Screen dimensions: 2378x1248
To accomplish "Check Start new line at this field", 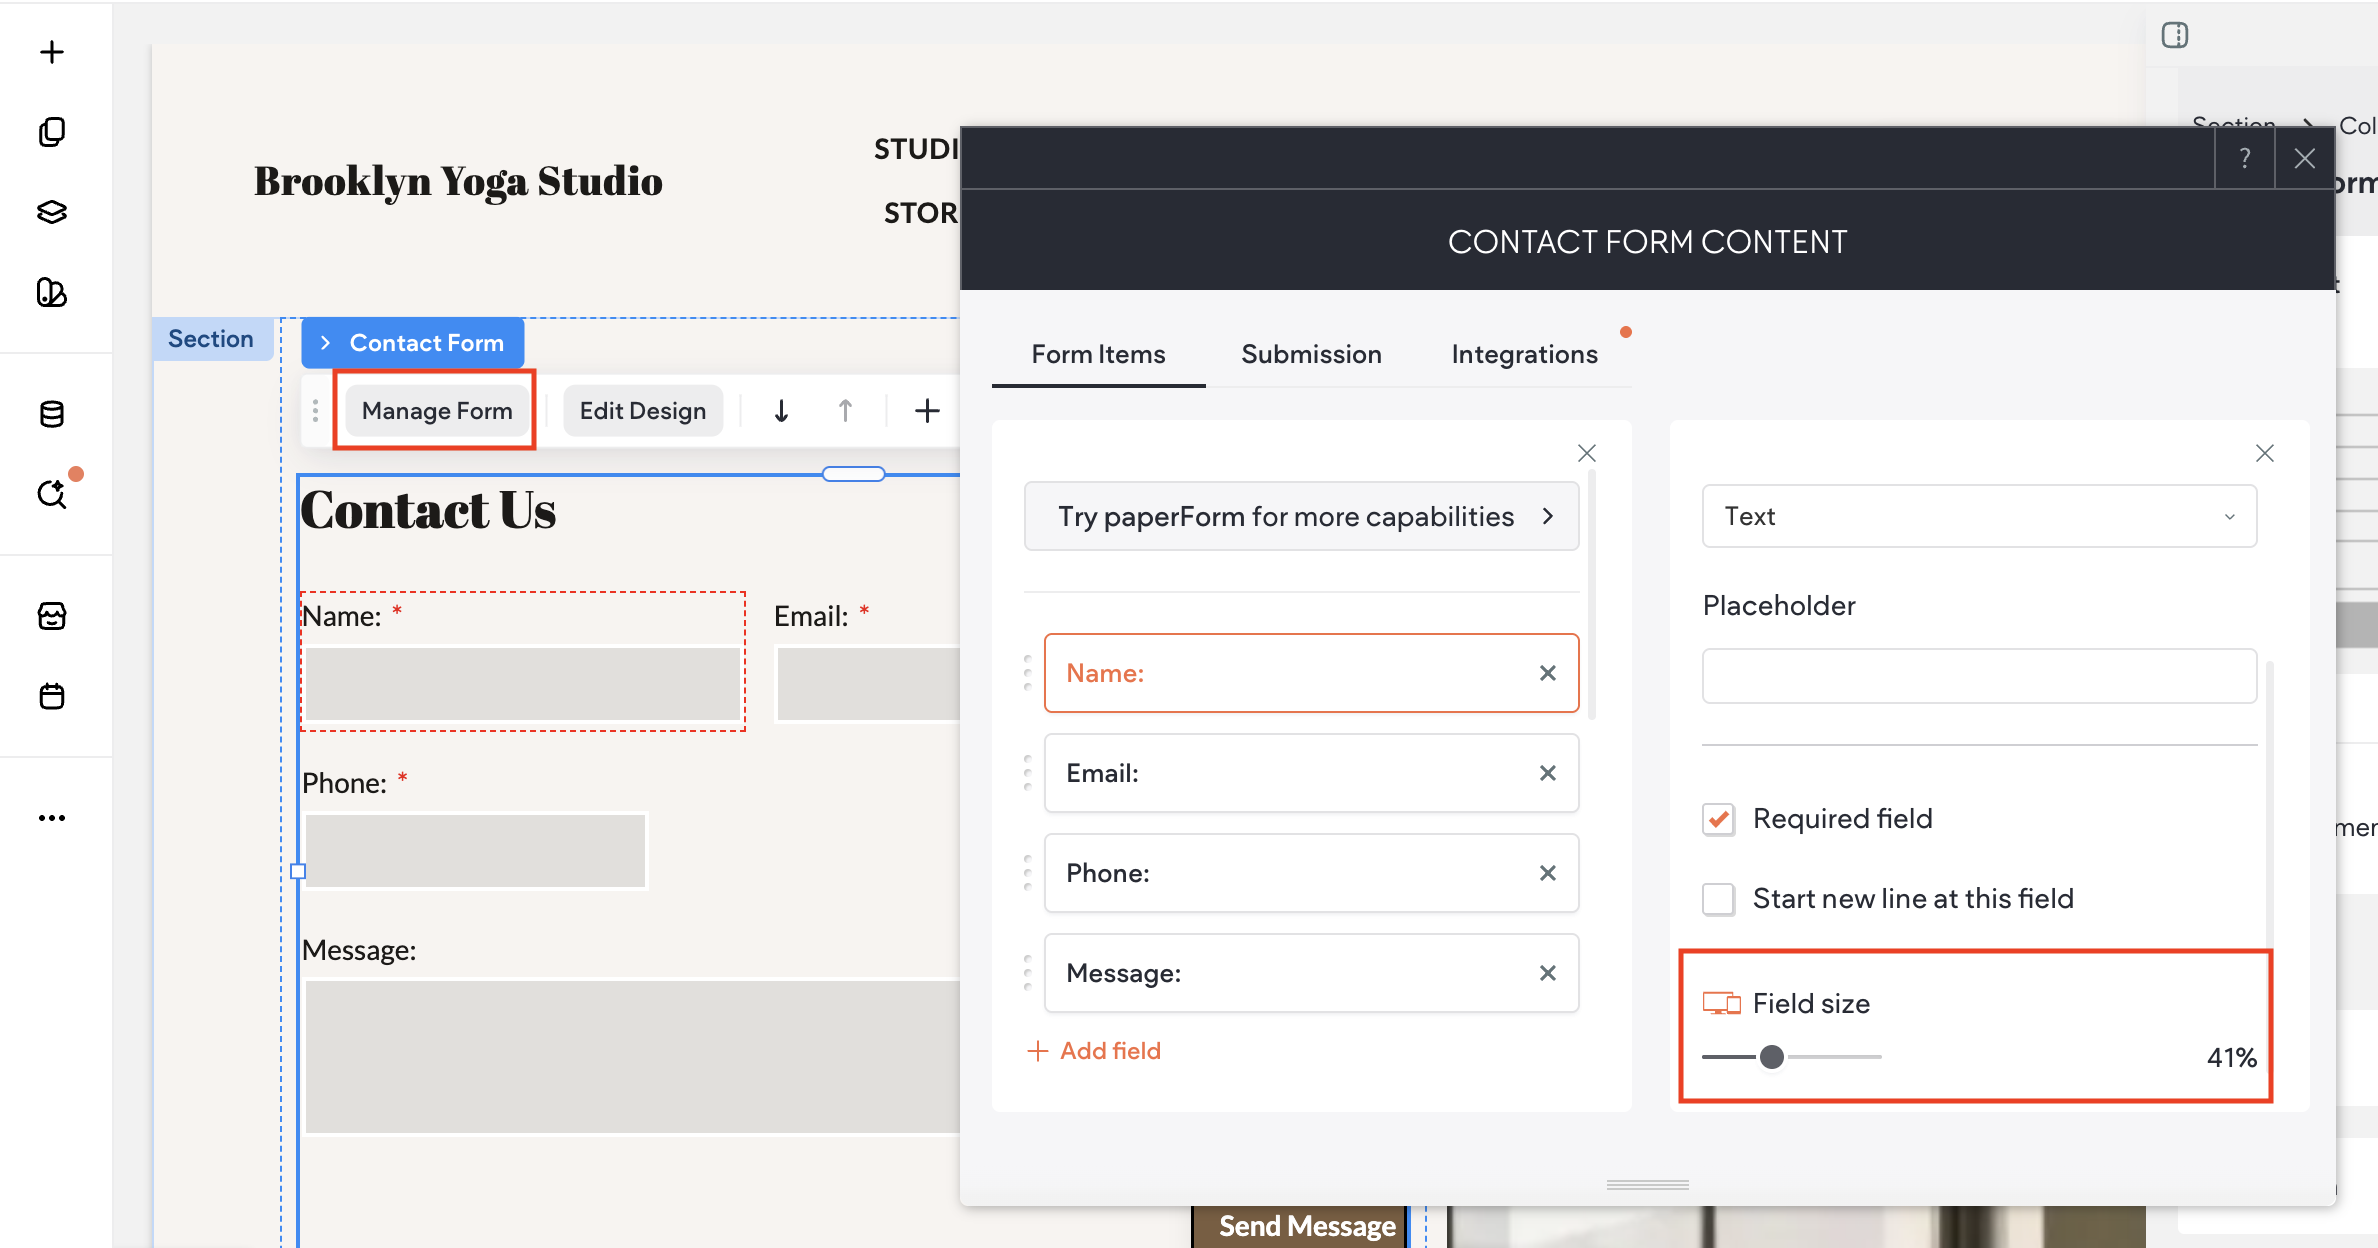I will (x=1719, y=899).
